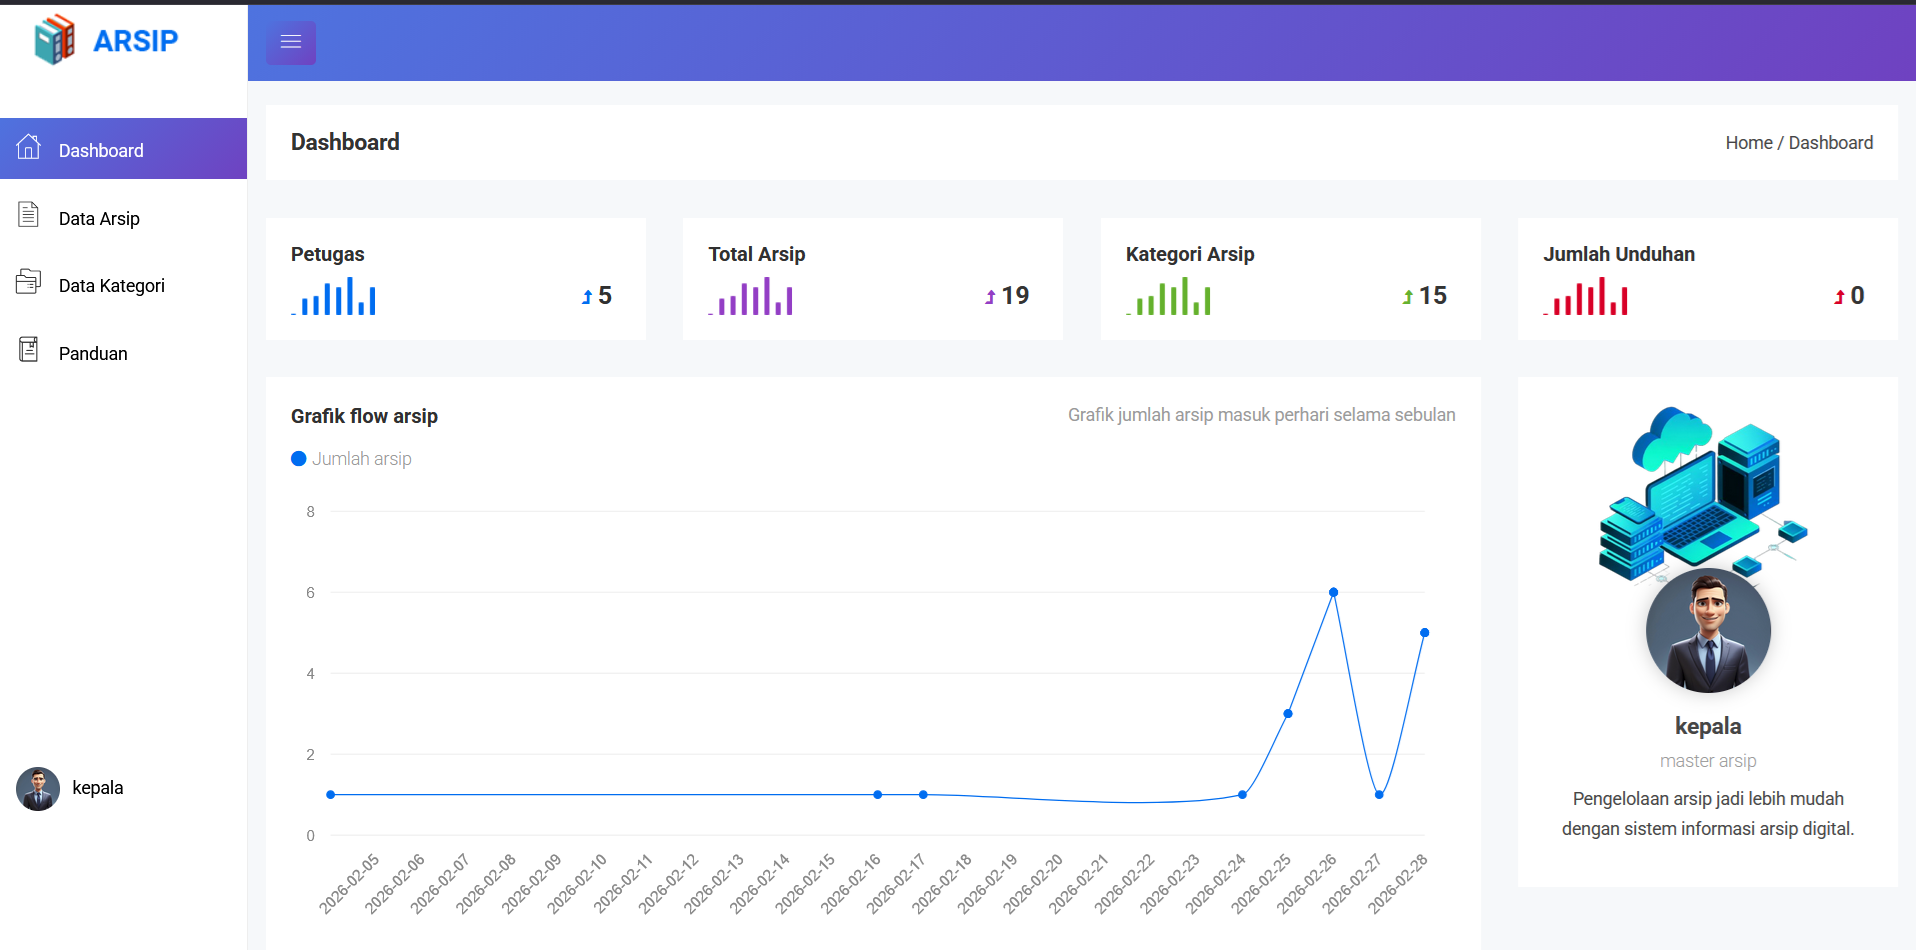Toggle the sidebar with the hamburger button
Image resolution: width=1916 pixels, height=950 pixels.
291,42
